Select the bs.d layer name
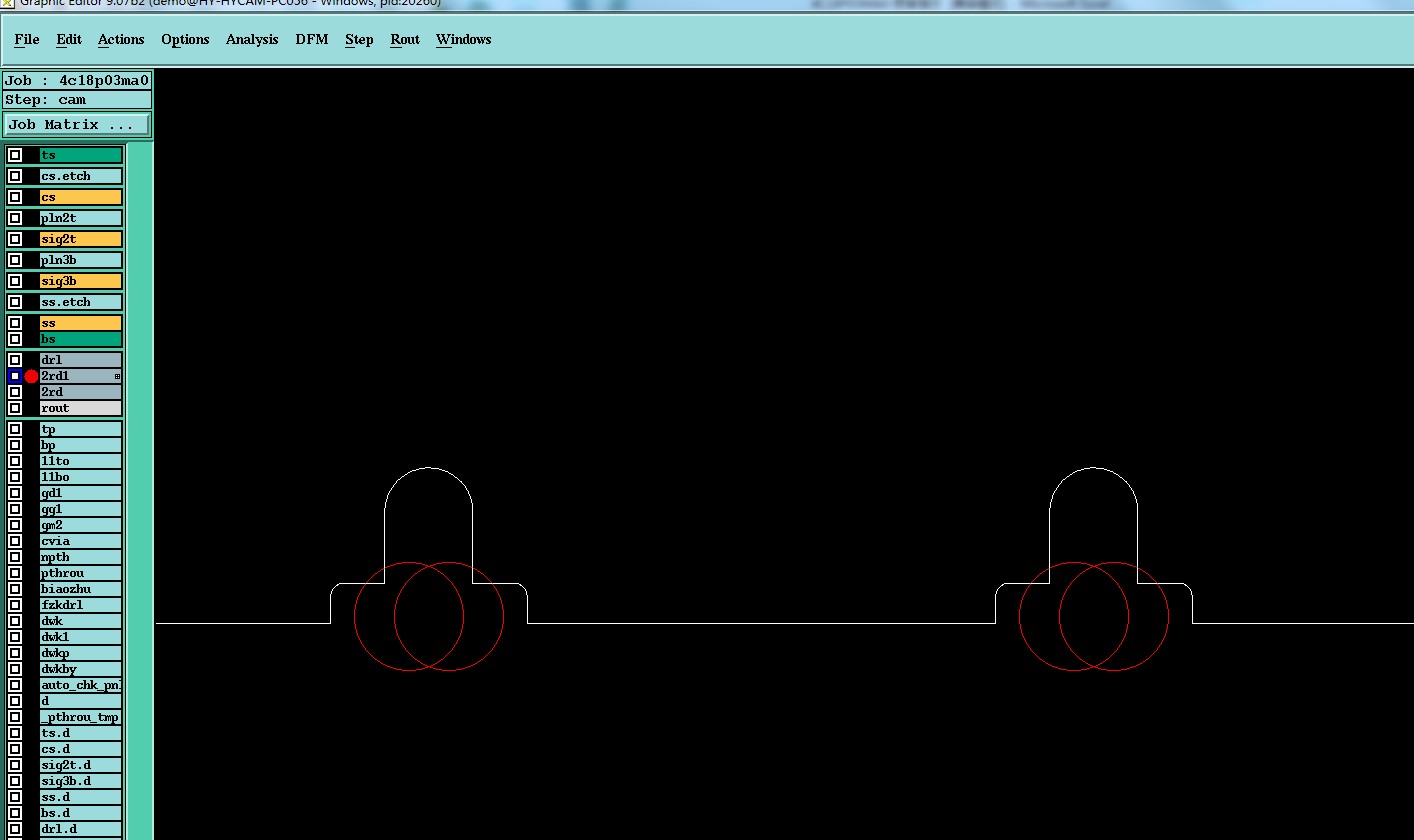 tap(80, 813)
